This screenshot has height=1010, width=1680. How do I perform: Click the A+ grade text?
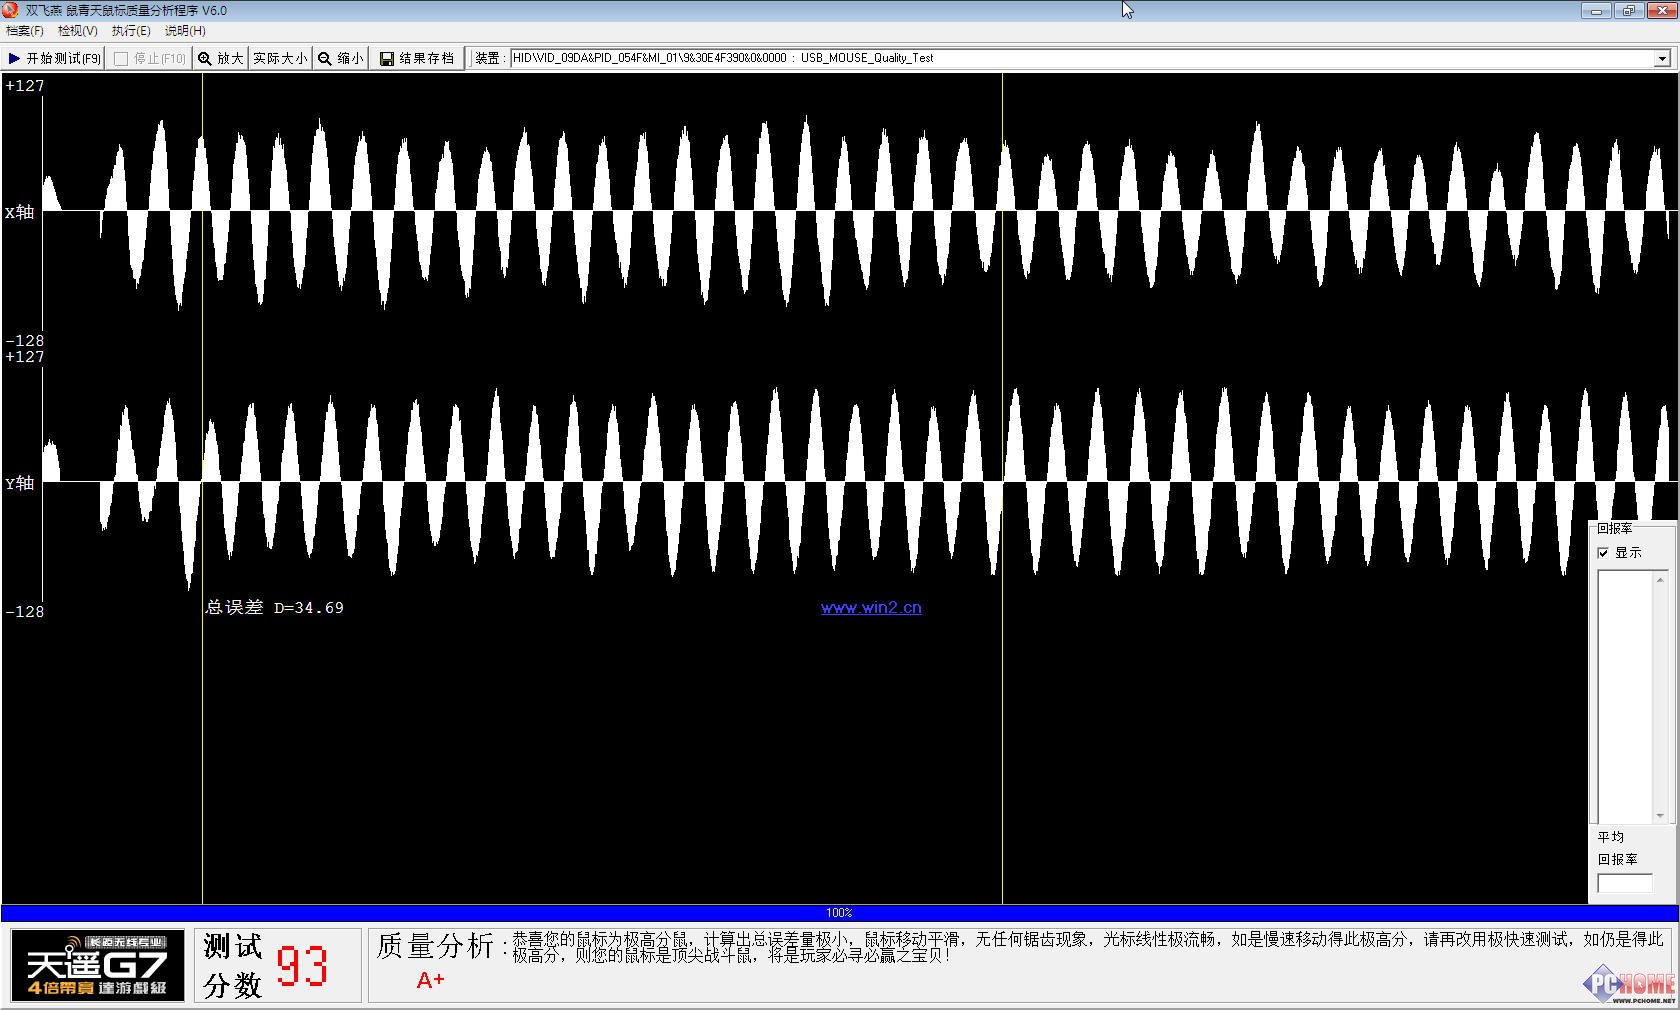[430, 980]
